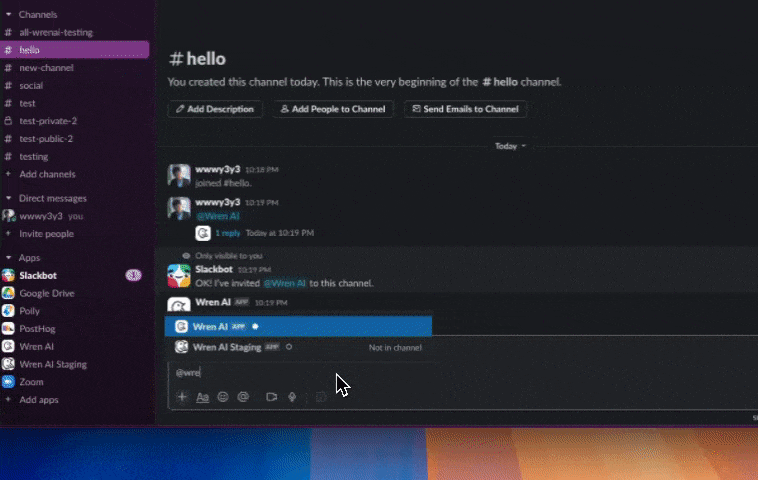Click the Add Description button
Screen dimensions: 758x480
coord(215,109)
